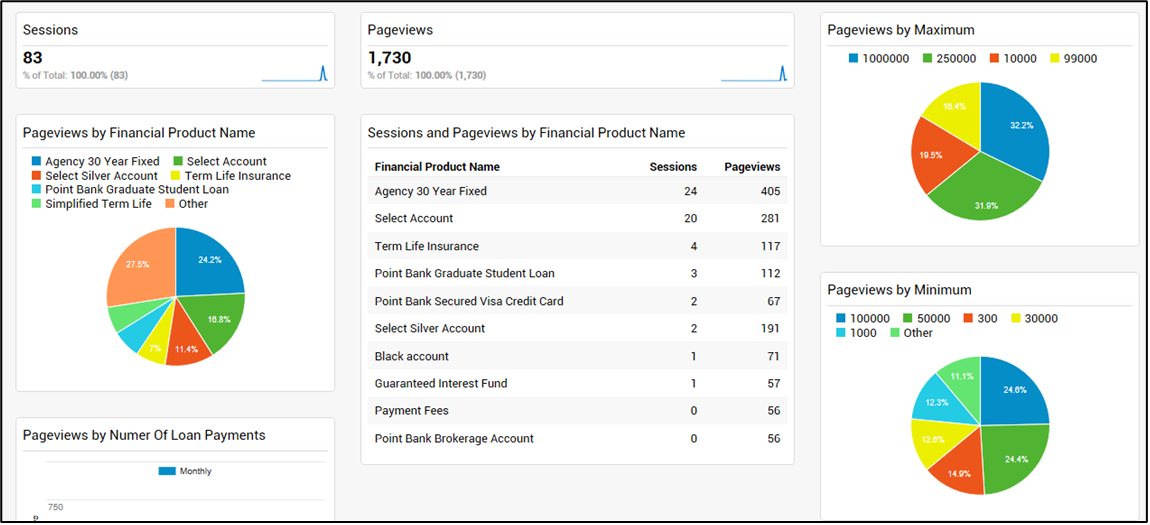
Task: Open the Pageviews by Maximum widget title
Action: point(901,30)
